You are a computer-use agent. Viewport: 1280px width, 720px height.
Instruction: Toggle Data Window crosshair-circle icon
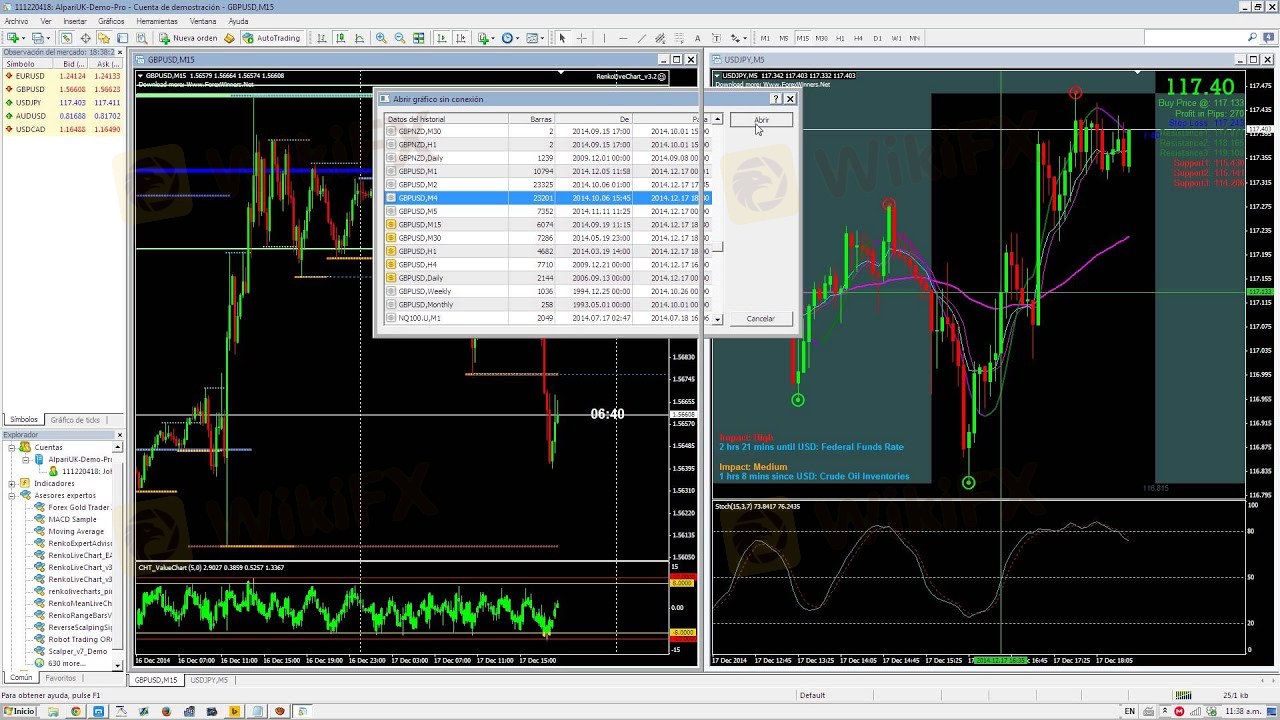85,38
